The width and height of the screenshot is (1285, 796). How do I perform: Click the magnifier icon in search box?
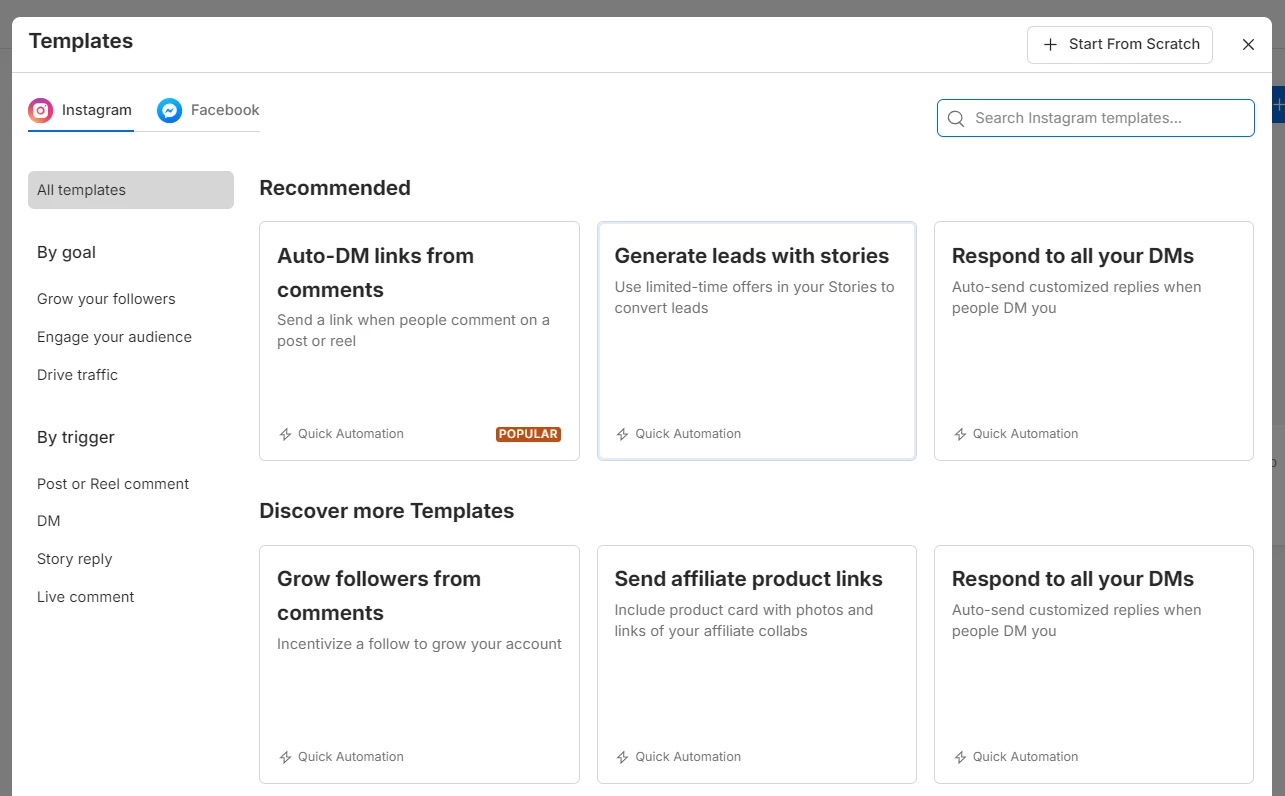pyautogui.click(x=956, y=118)
